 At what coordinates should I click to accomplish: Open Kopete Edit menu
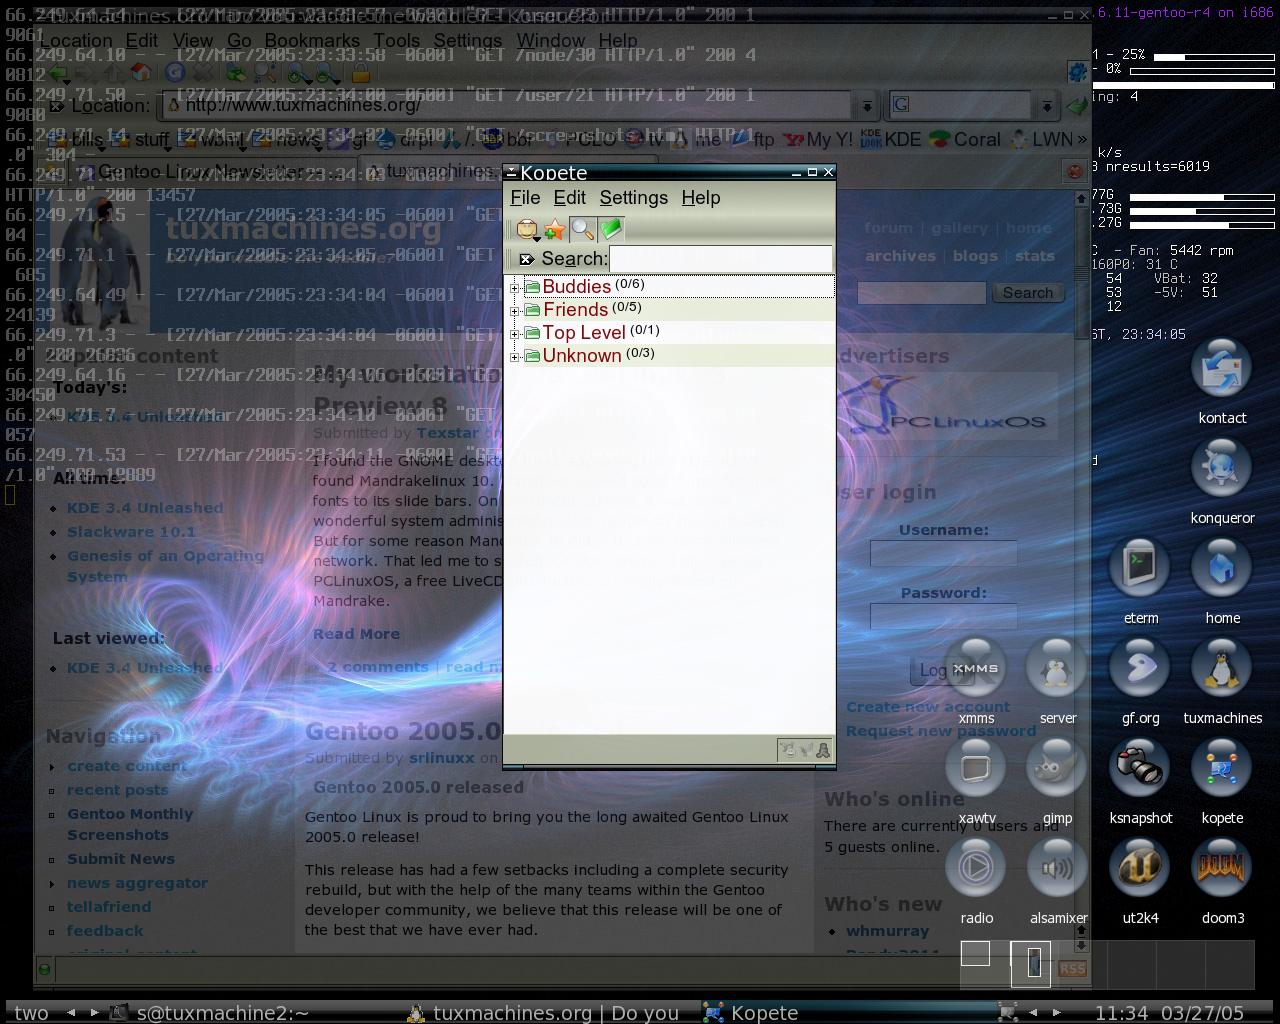click(570, 198)
